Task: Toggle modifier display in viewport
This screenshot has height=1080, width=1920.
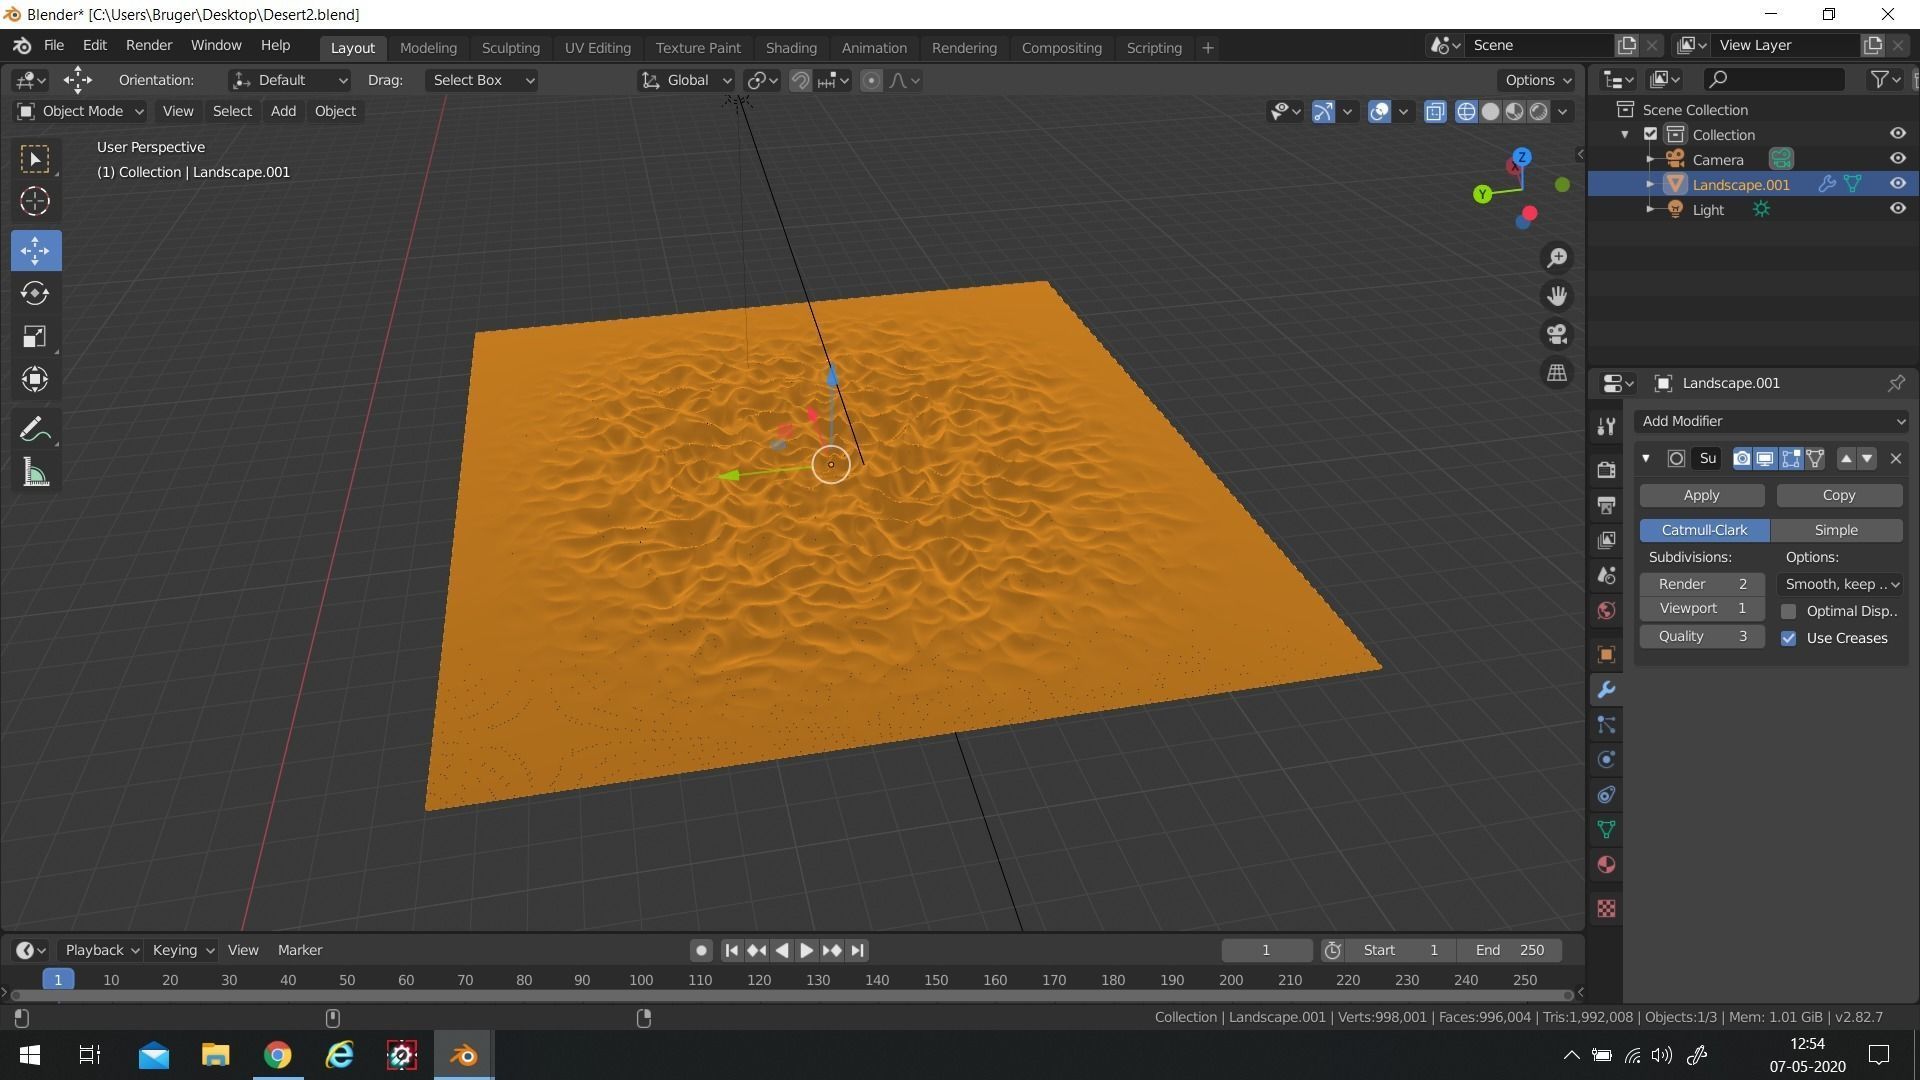Action: [x=1765, y=459]
